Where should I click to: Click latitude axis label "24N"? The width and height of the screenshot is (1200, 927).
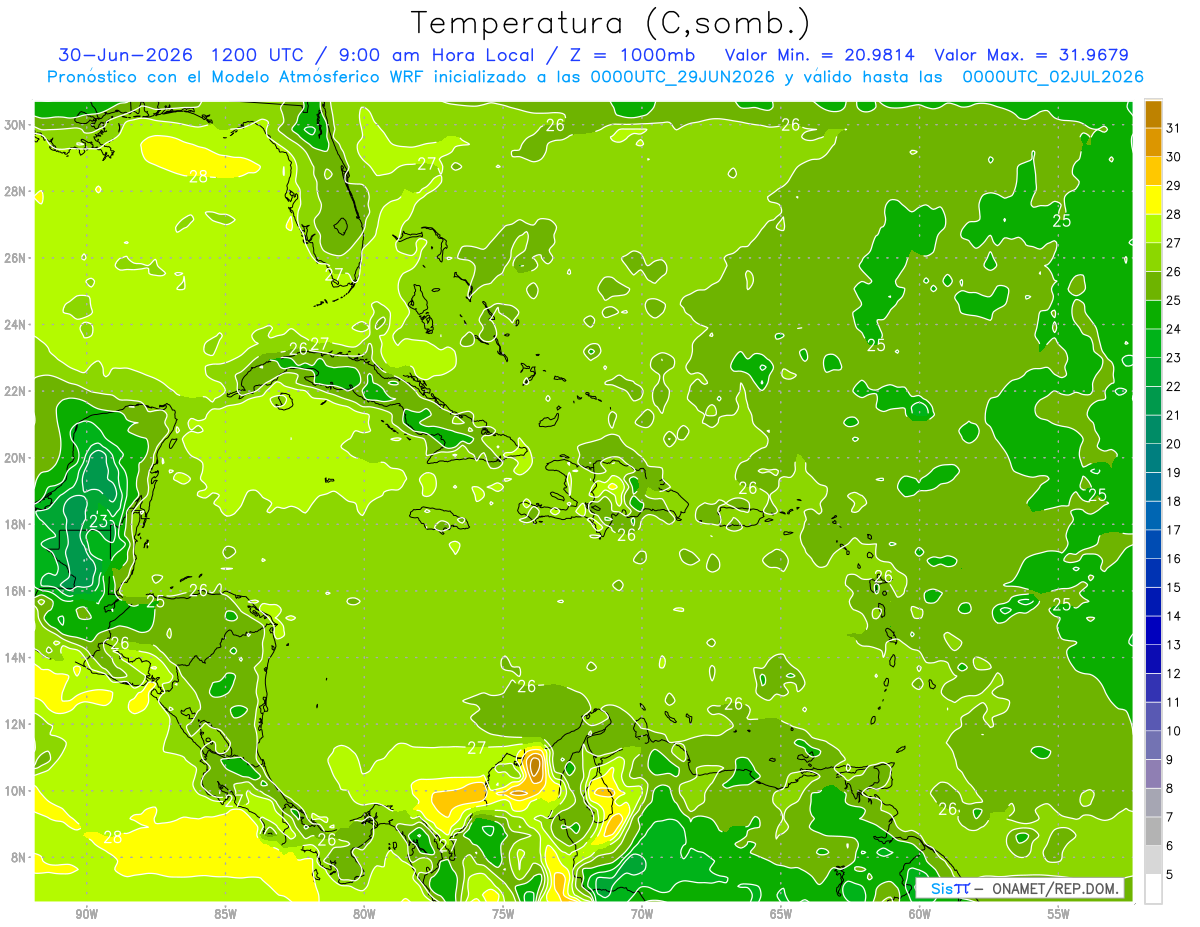[16, 324]
